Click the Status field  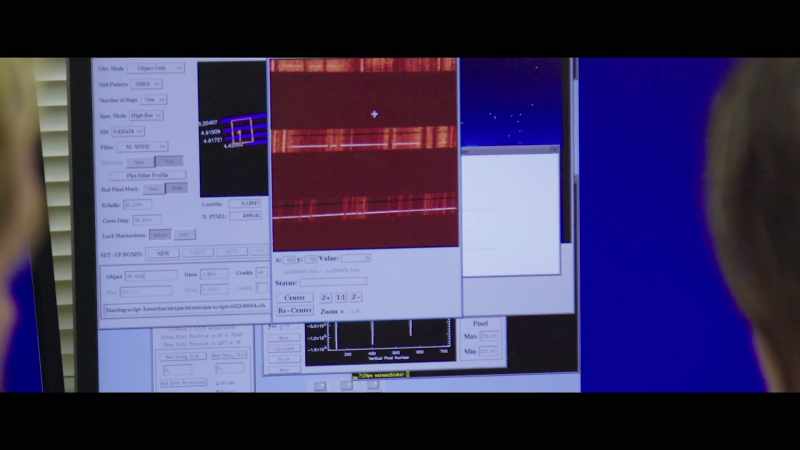334,282
